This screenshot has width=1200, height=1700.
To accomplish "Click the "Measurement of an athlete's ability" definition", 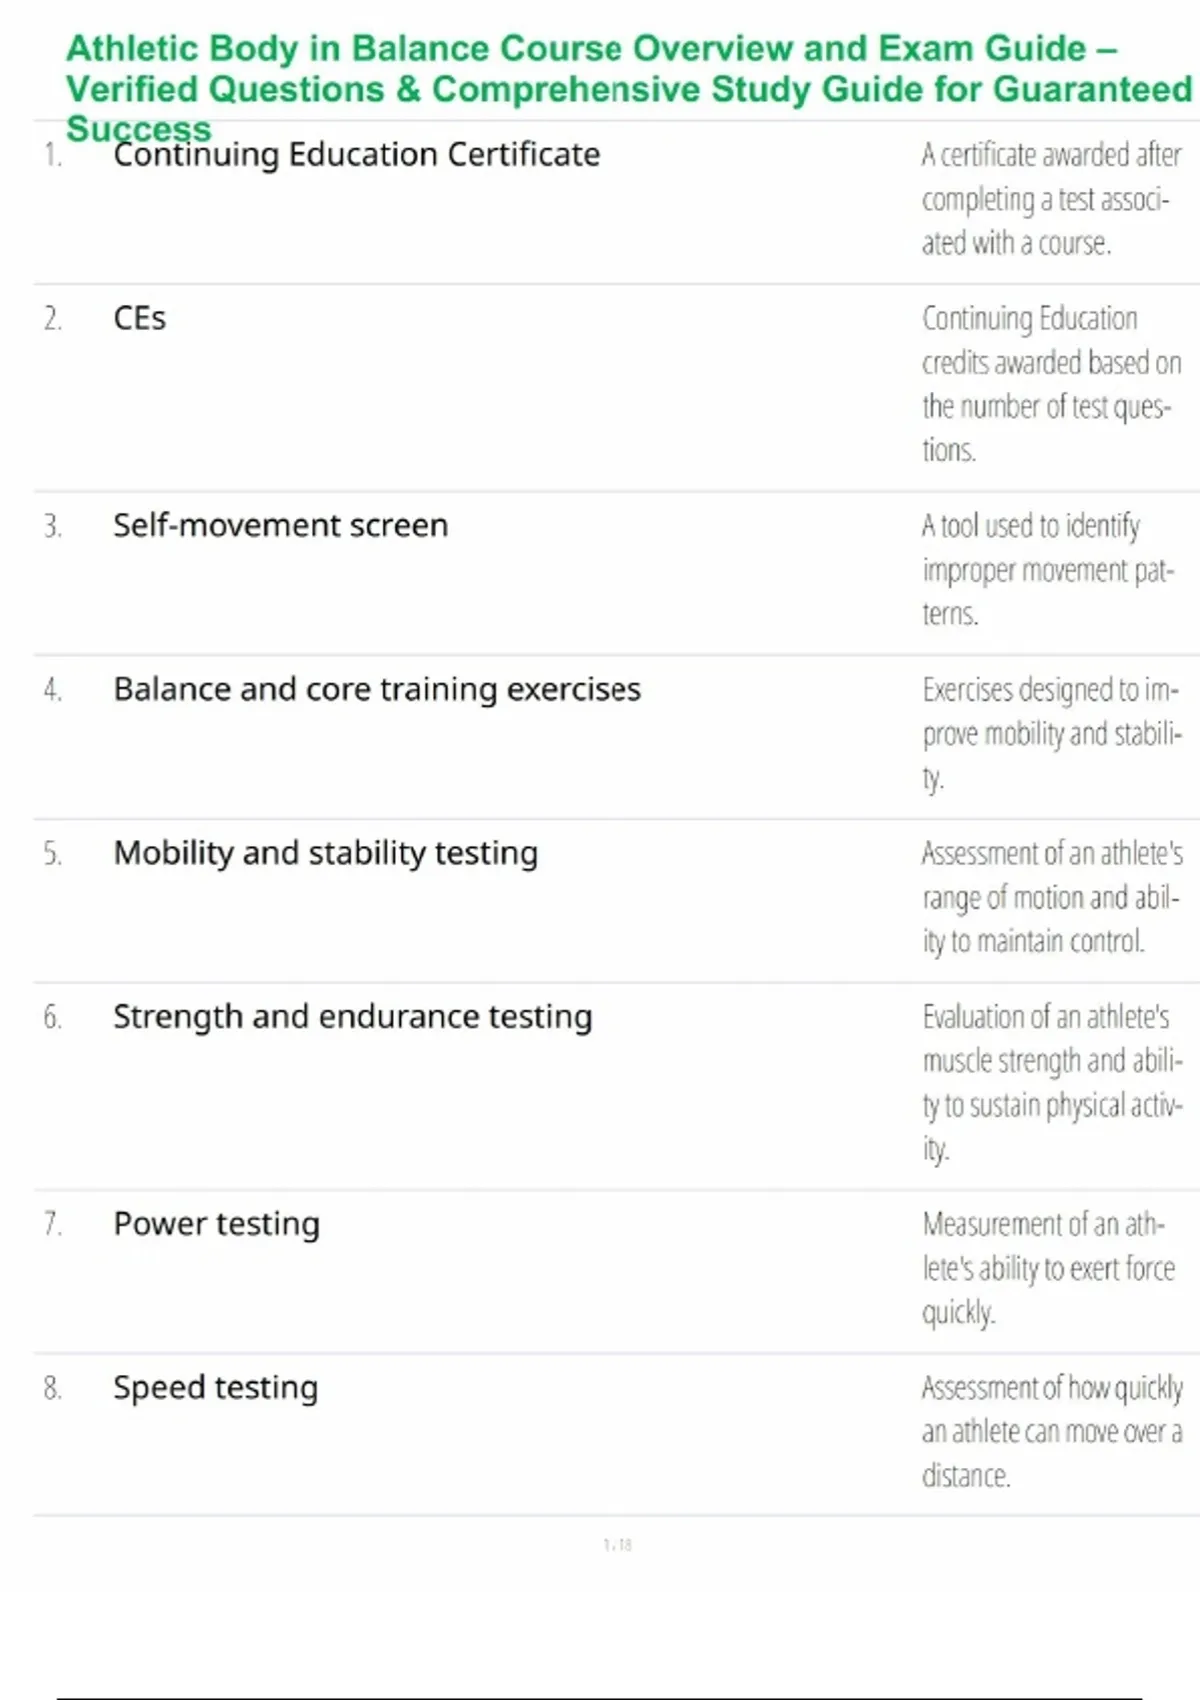I will (x=1048, y=1268).
